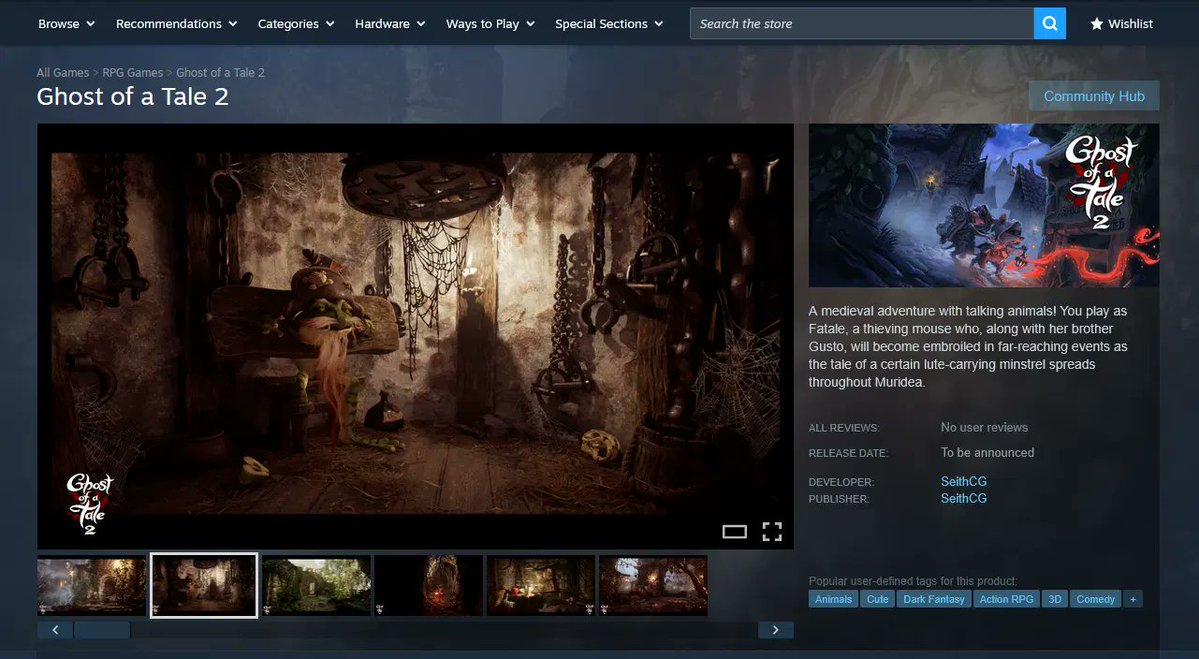Select the Cute tag

[x=877, y=599]
